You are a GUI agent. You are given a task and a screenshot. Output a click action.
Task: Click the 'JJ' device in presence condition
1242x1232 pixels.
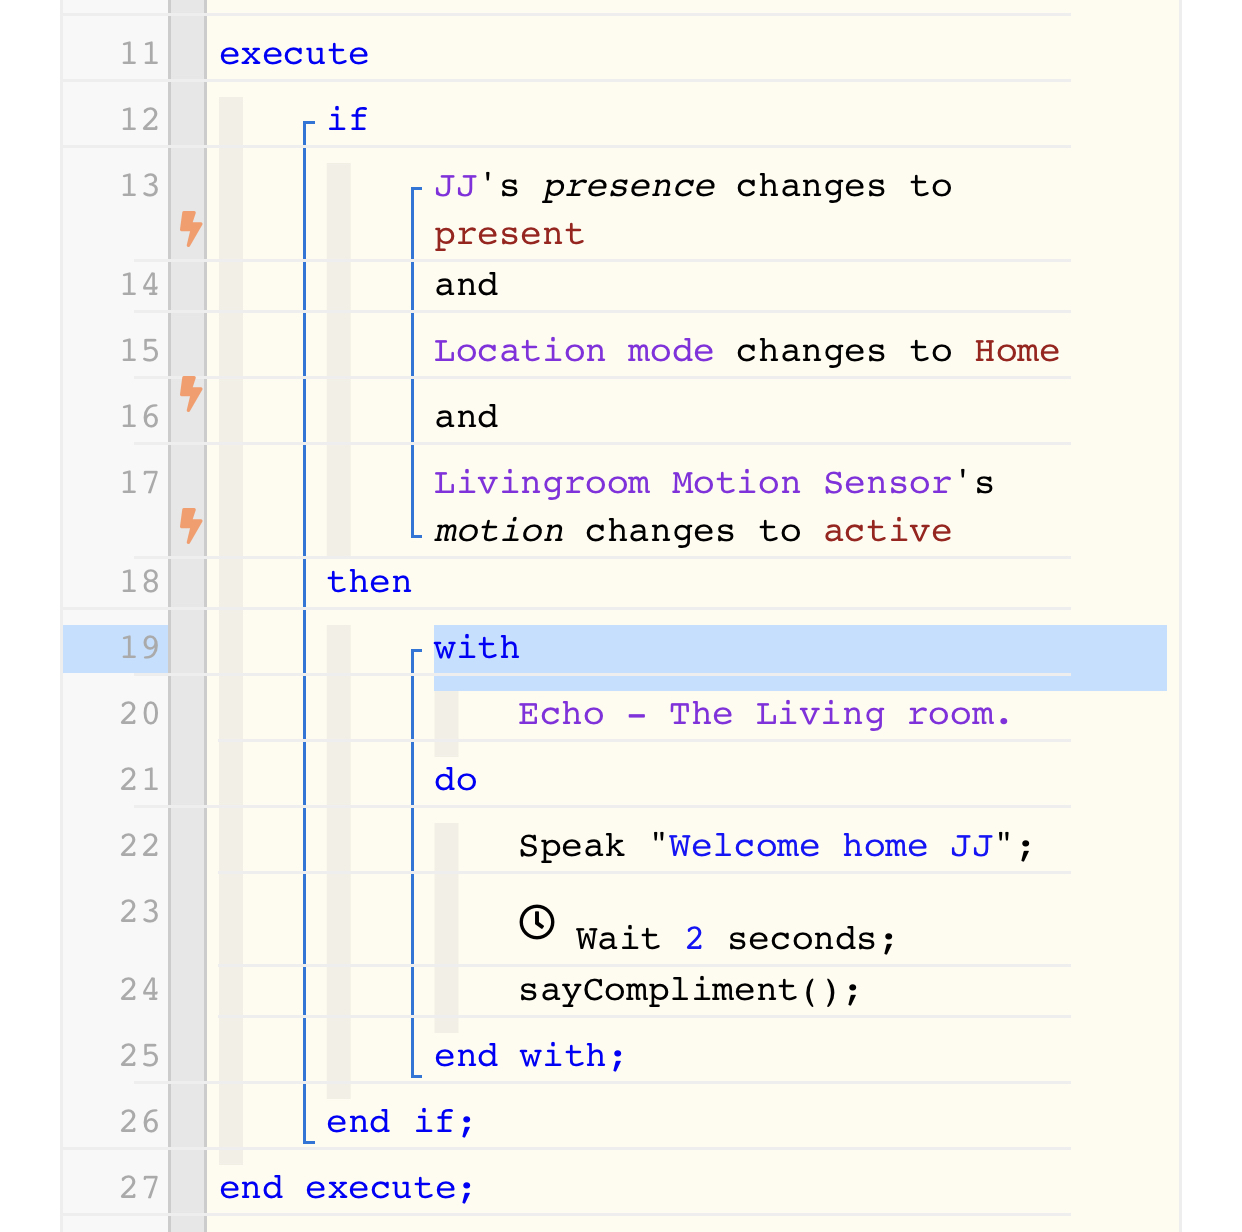point(456,186)
